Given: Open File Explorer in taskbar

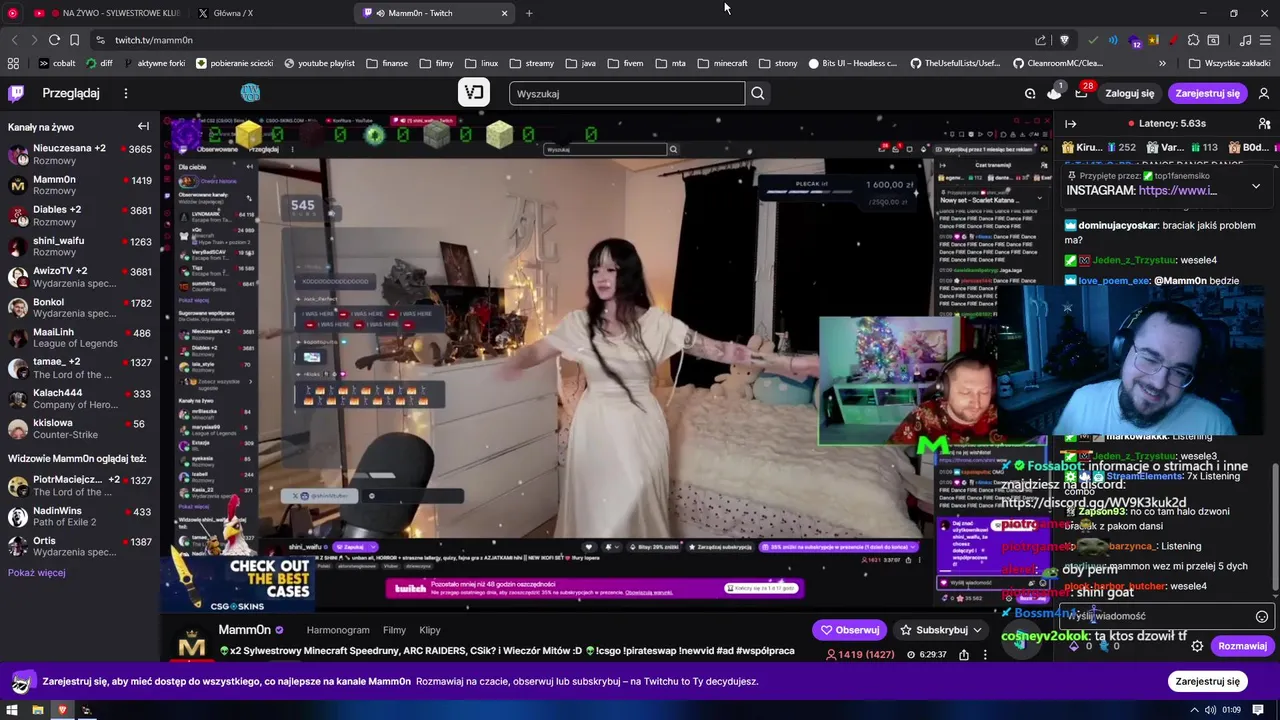Looking at the screenshot, I should (37, 710).
